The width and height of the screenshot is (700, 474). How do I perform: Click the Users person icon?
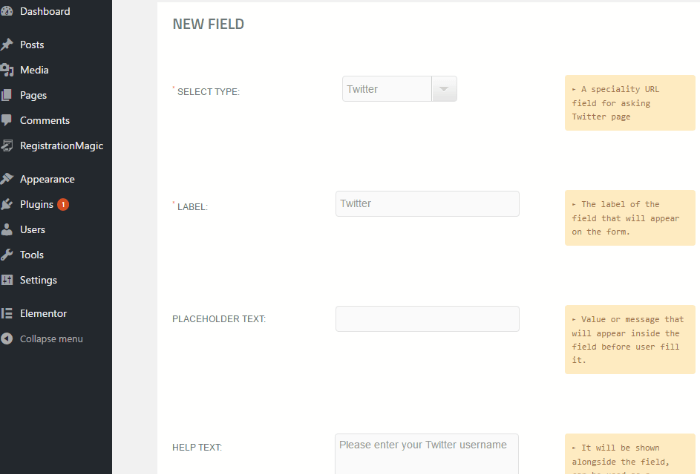point(8,229)
